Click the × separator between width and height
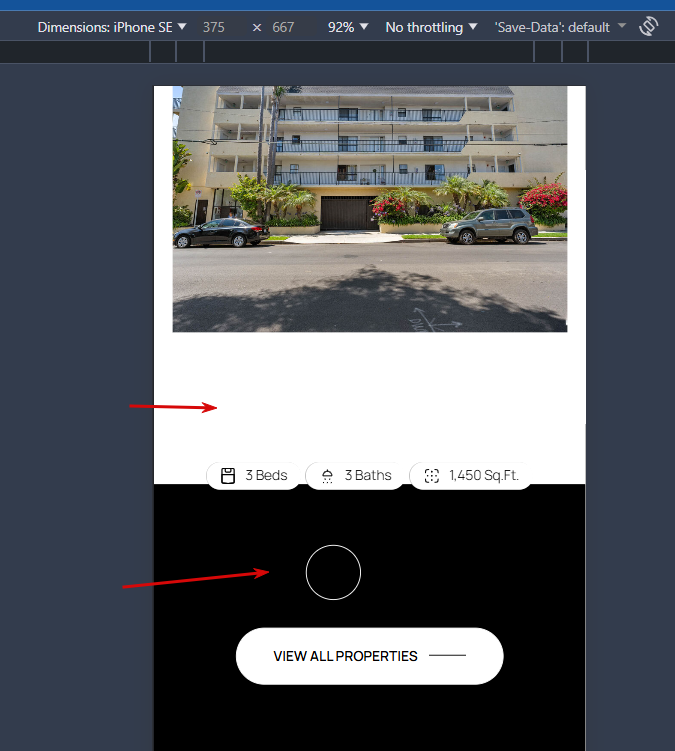The height and width of the screenshot is (751, 675). (257, 28)
